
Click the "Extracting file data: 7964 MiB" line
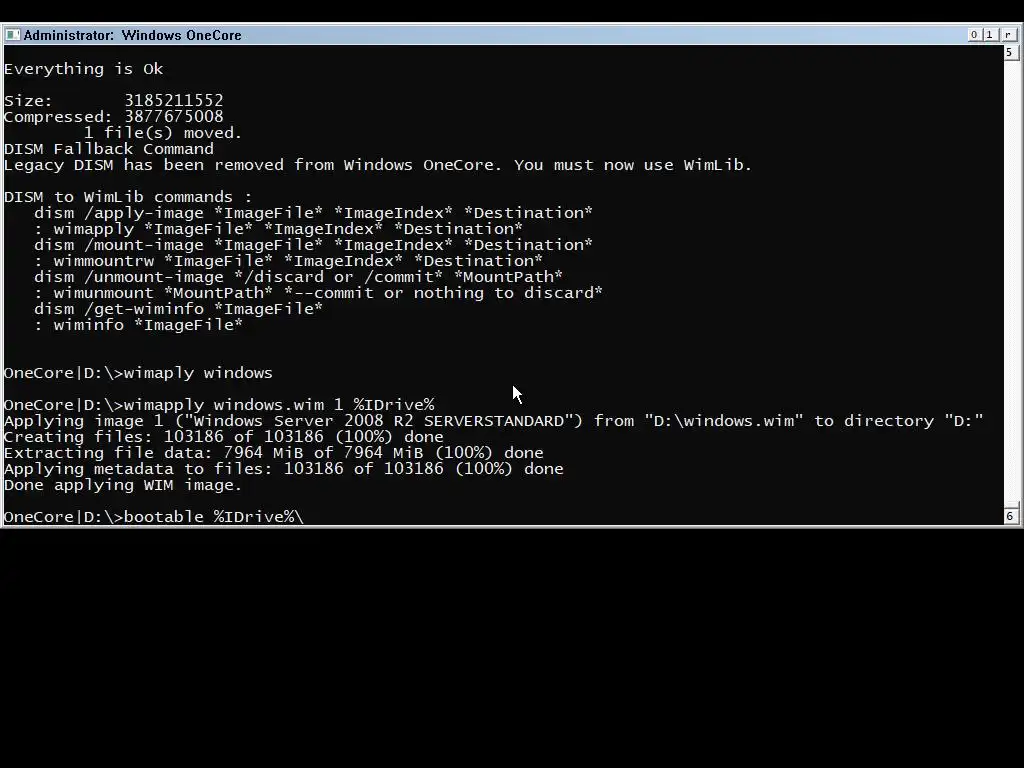[x=274, y=453]
